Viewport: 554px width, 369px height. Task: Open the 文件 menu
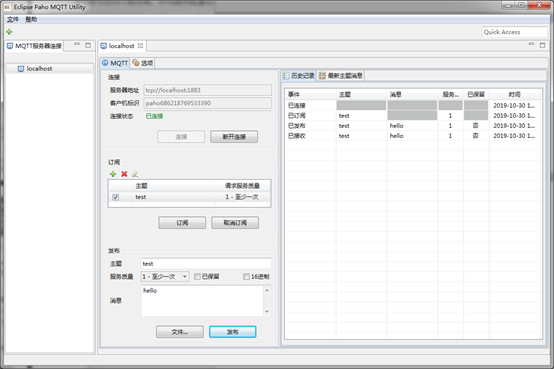(x=12, y=19)
